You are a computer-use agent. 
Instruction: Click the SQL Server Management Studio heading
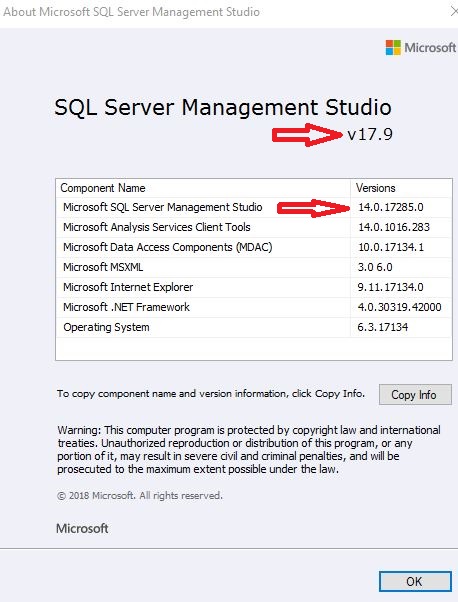tap(223, 107)
